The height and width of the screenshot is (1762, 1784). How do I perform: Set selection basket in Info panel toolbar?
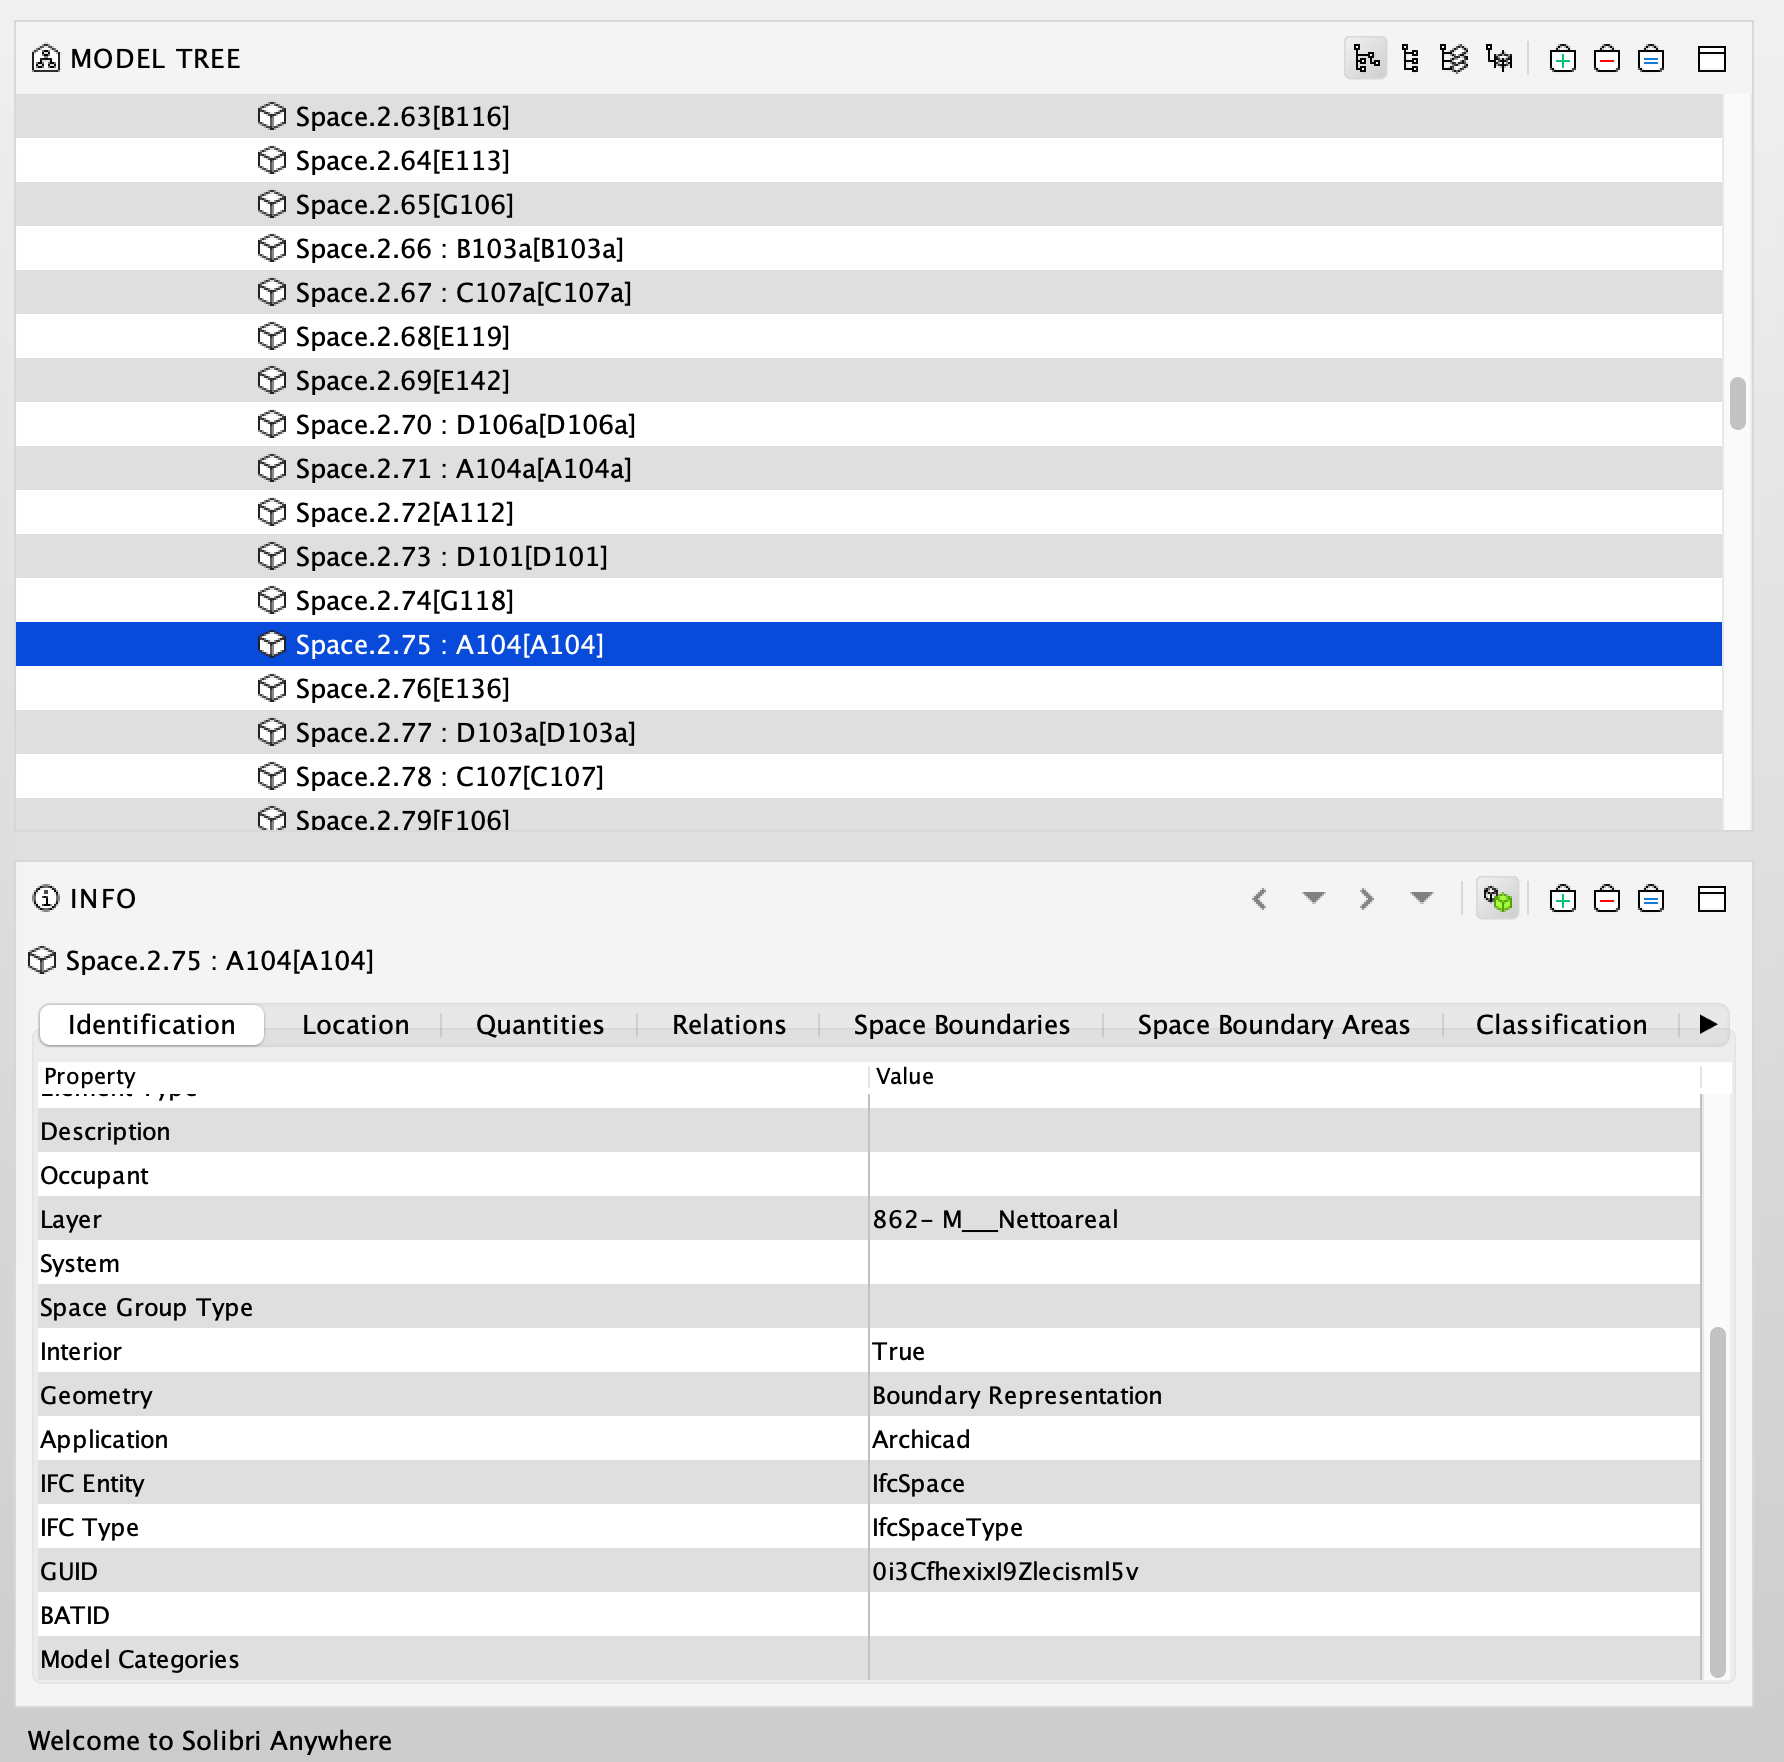click(x=1651, y=899)
